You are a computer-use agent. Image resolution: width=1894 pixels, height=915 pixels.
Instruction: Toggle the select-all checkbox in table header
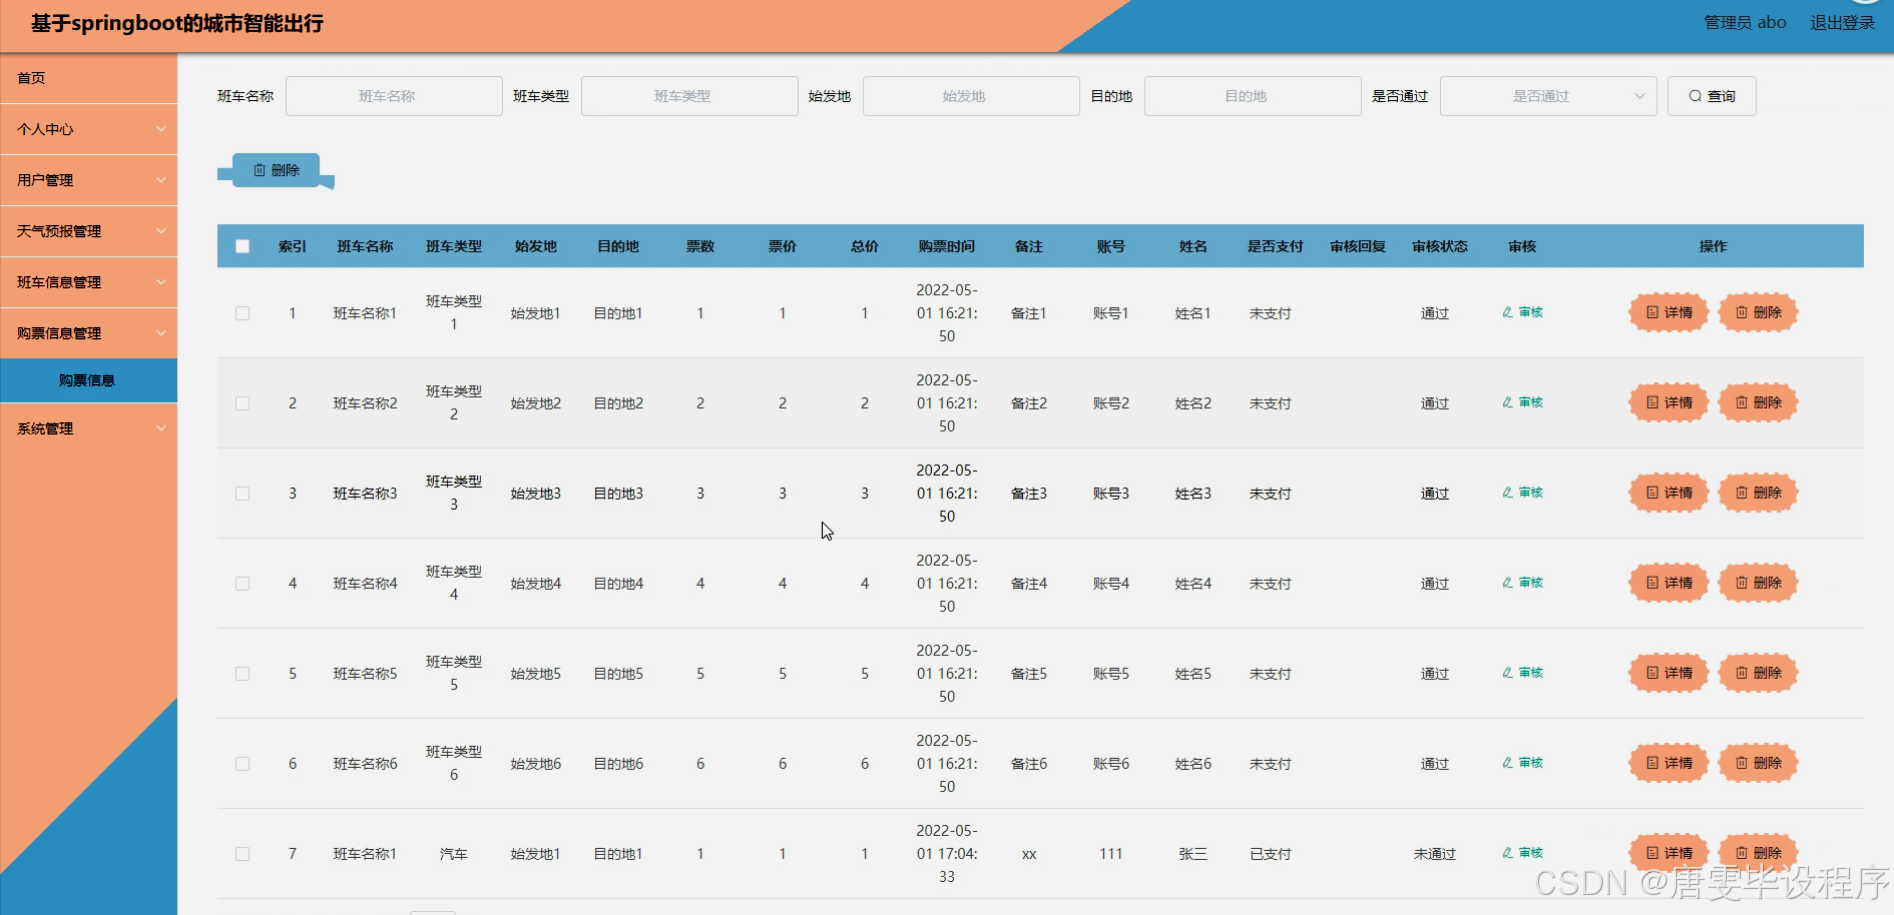242,246
